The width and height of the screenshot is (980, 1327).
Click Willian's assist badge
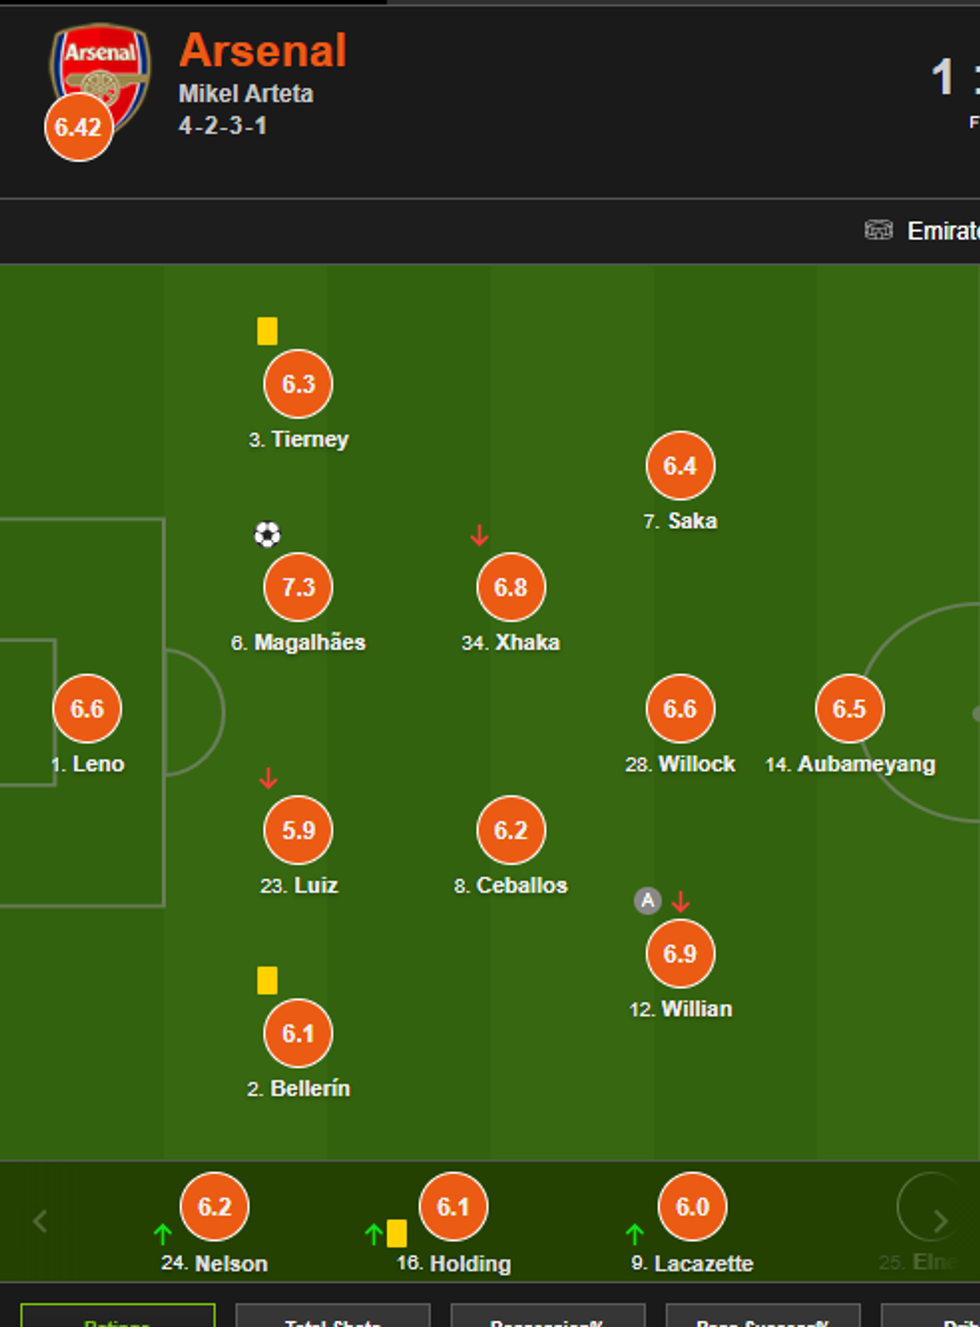tap(648, 901)
